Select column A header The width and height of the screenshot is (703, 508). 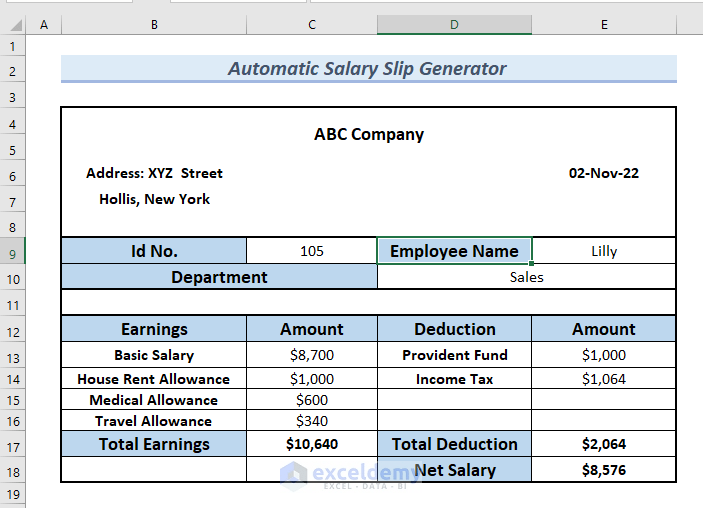tap(43, 25)
